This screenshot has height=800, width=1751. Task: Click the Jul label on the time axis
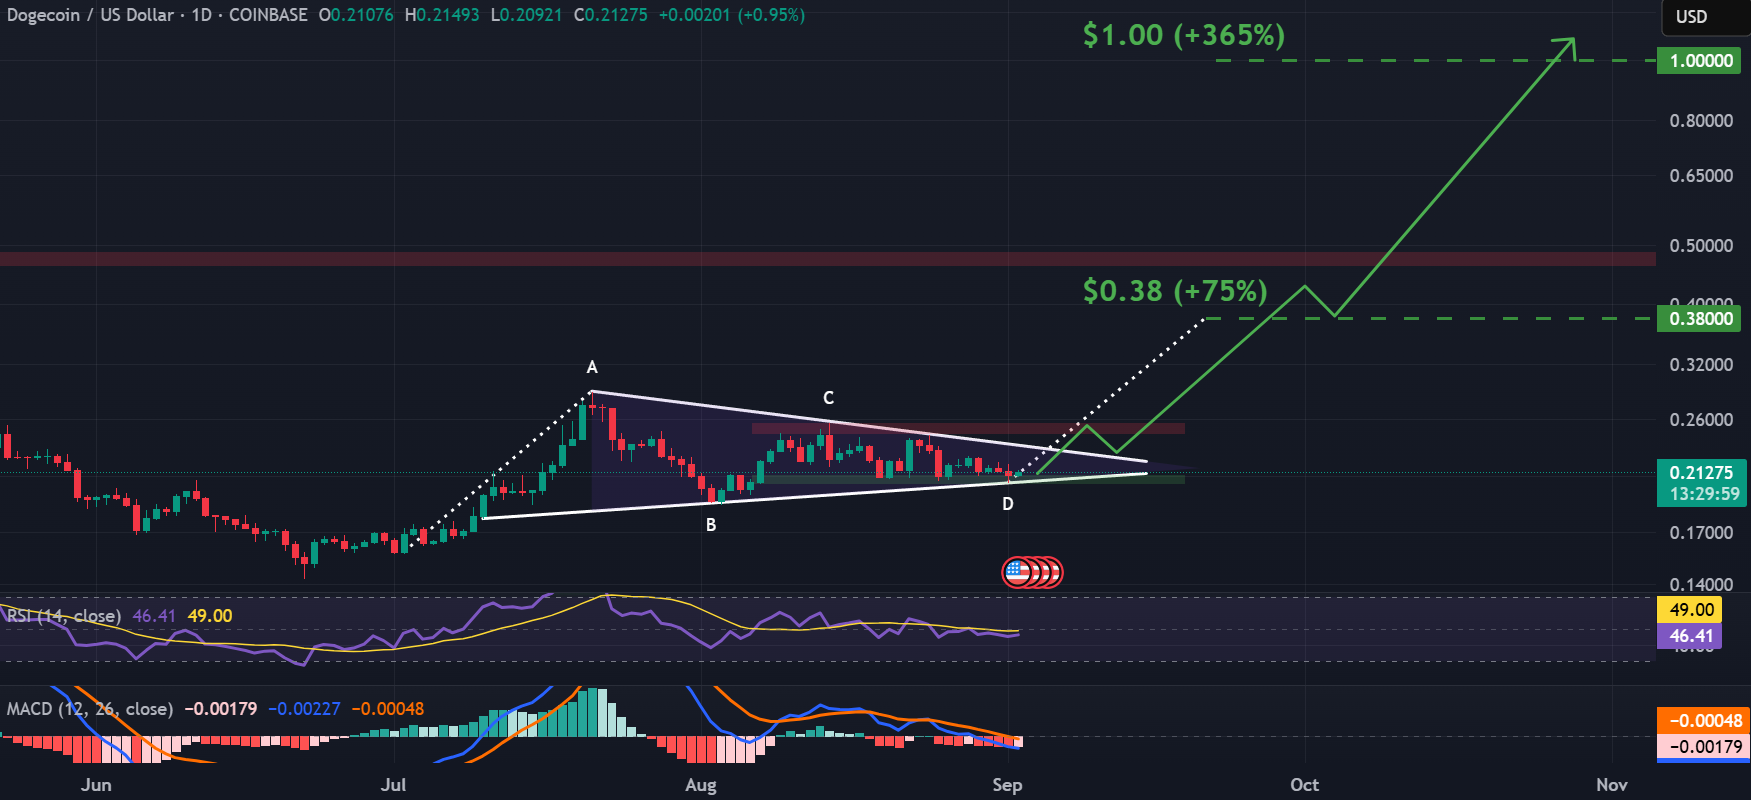click(393, 785)
